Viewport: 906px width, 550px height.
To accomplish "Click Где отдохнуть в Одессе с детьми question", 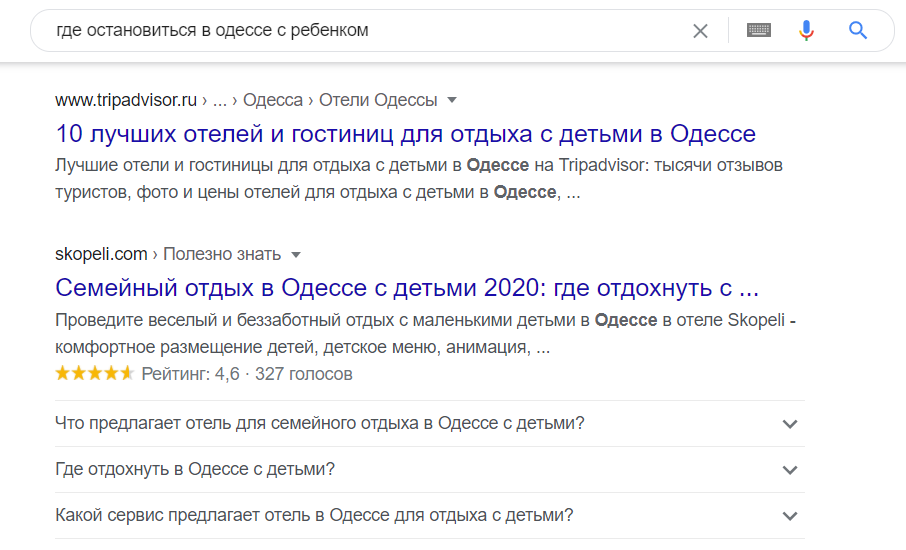I will [195, 469].
